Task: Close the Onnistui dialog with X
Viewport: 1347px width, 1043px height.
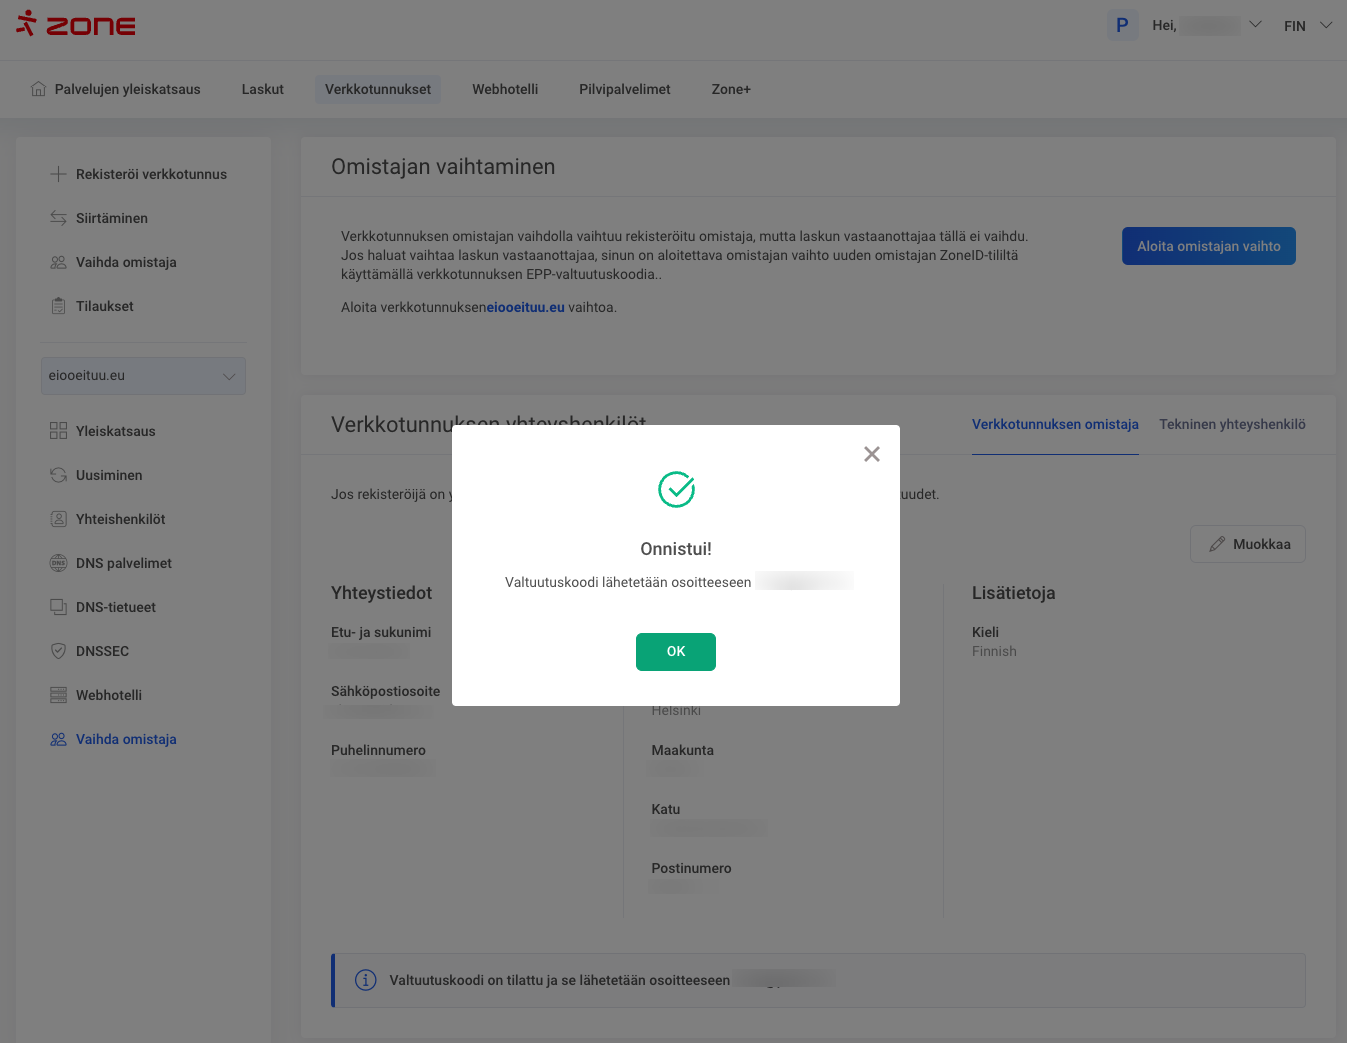Action: pyautogui.click(x=872, y=454)
